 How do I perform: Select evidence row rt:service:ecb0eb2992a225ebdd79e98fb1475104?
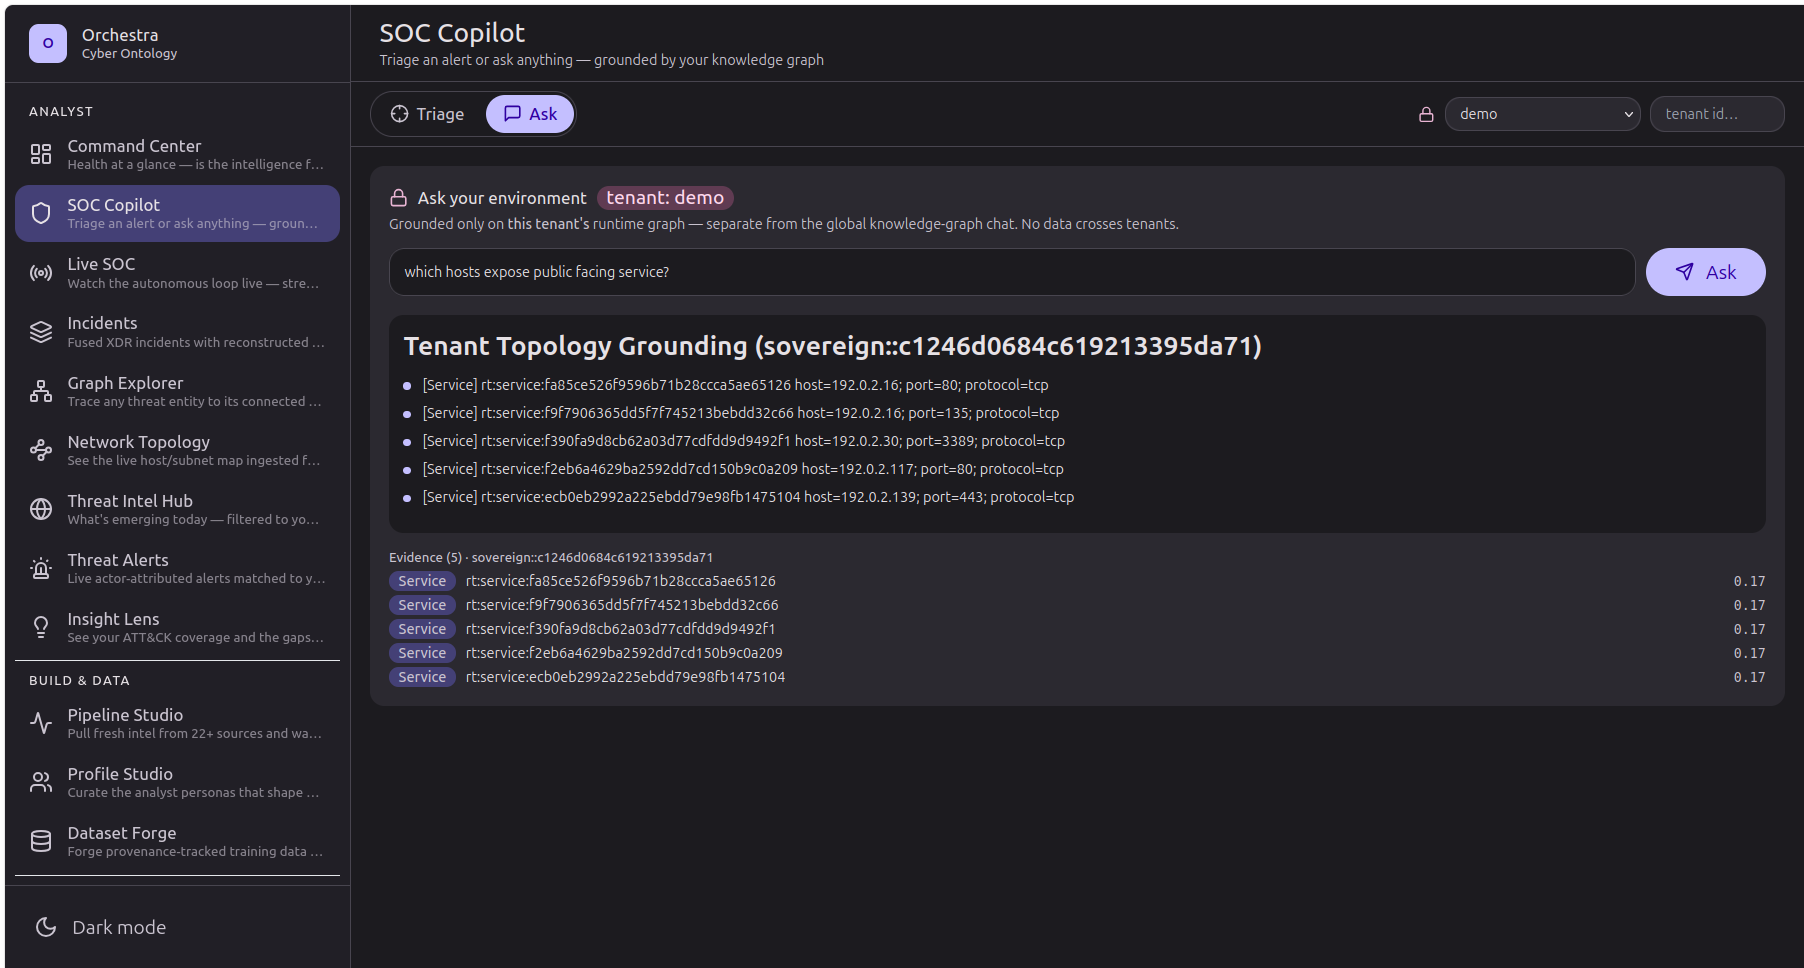point(1077,677)
